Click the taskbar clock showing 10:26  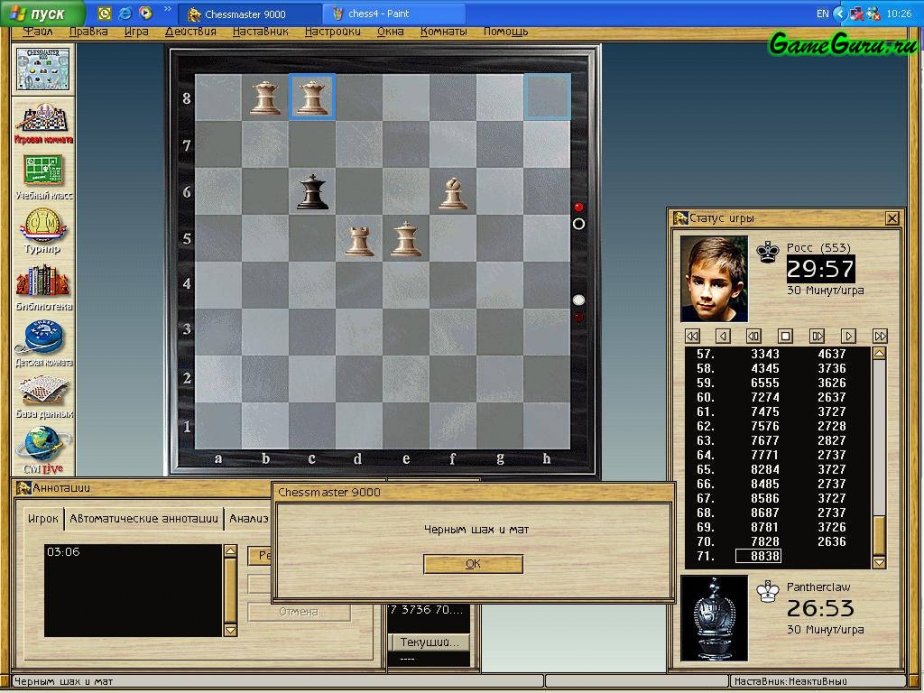click(x=899, y=14)
